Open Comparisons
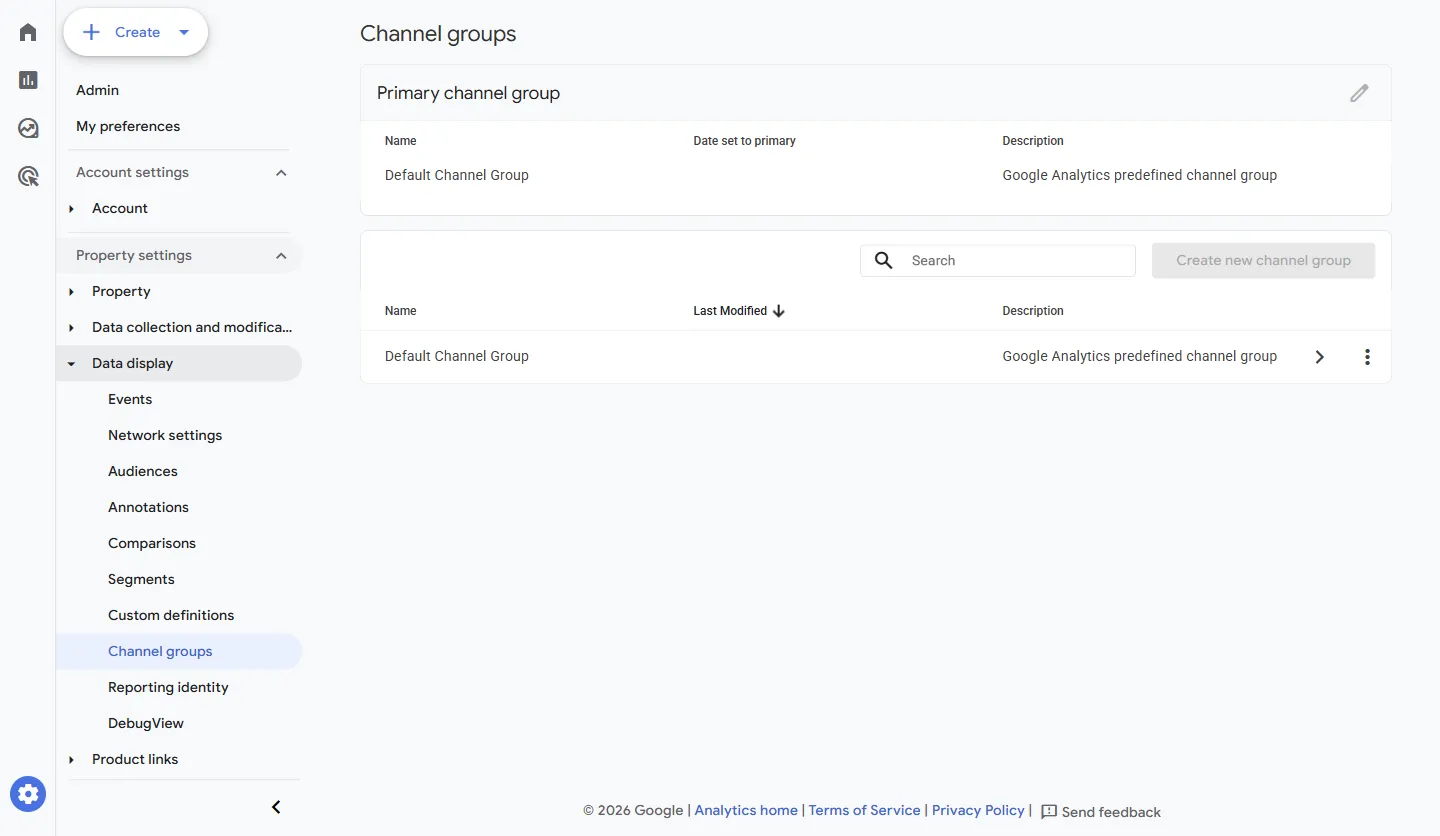Image resolution: width=1440 pixels, height=836 pixels. 152,543
